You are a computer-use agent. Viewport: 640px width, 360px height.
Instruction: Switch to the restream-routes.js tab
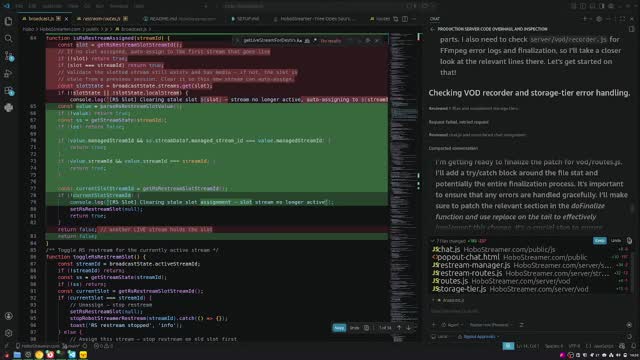pos(102,19)
